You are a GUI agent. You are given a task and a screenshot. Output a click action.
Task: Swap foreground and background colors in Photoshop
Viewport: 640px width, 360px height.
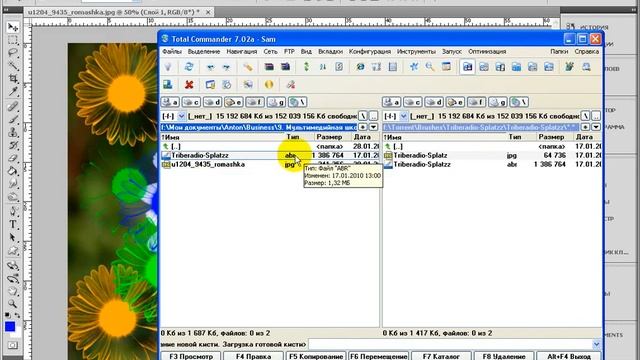coord(17,316)
